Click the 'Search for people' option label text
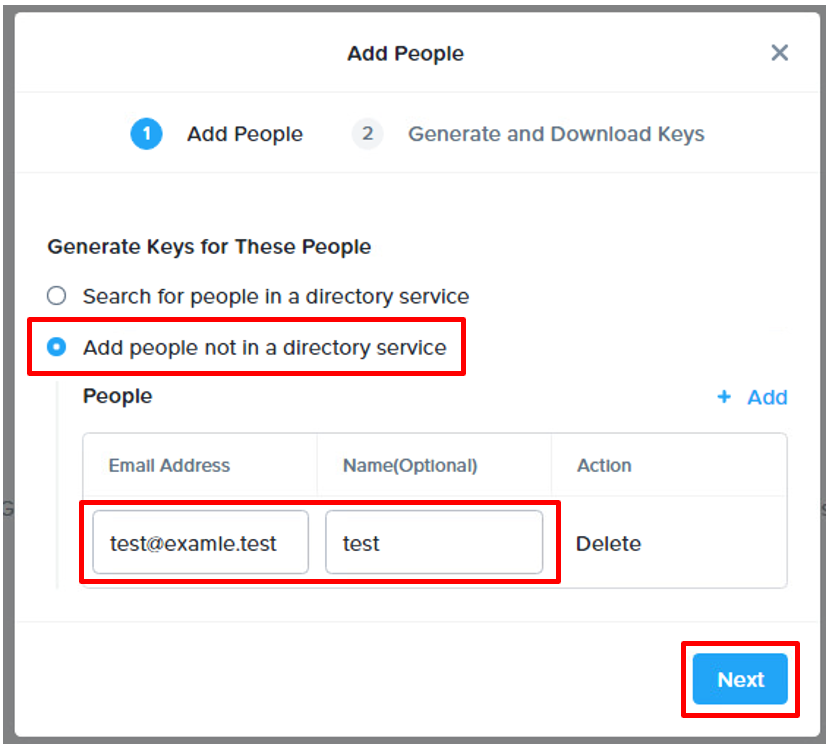This screenshot has height=748, width=829. 276,297
